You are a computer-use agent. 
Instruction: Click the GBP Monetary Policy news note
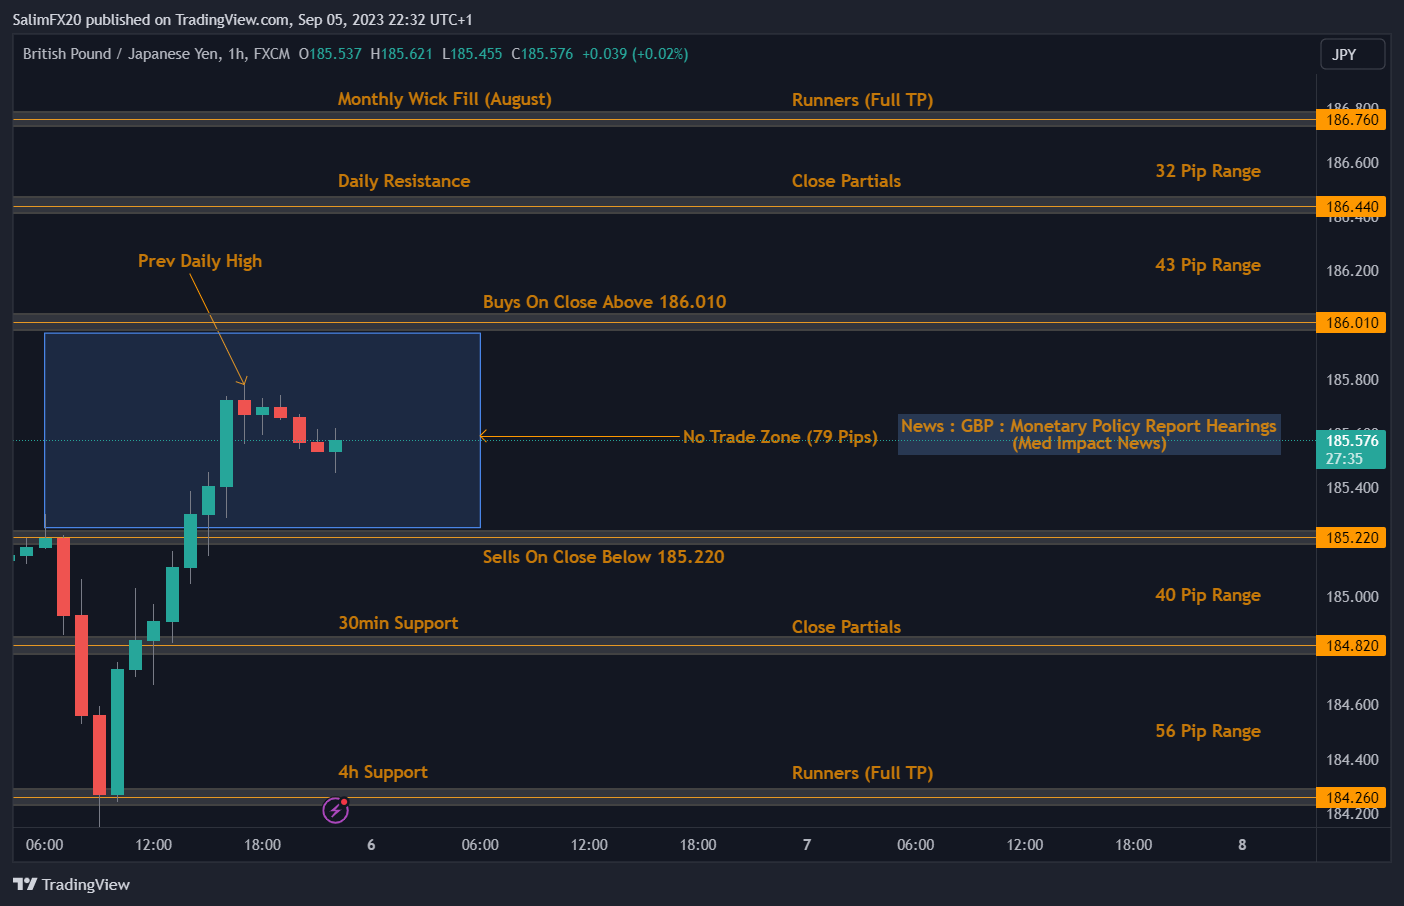1089,435
